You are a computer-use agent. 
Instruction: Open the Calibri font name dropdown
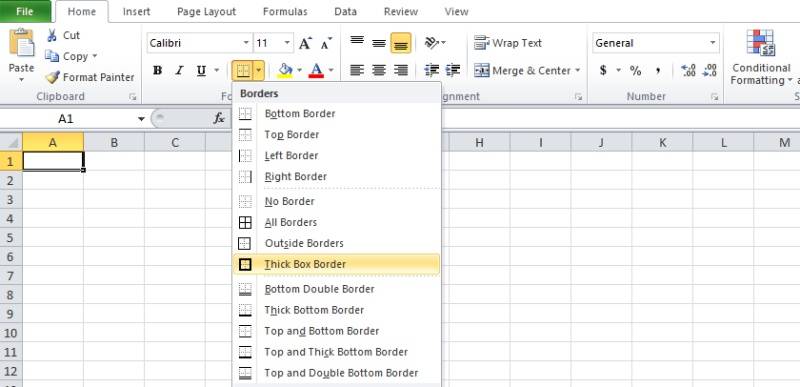246,43
